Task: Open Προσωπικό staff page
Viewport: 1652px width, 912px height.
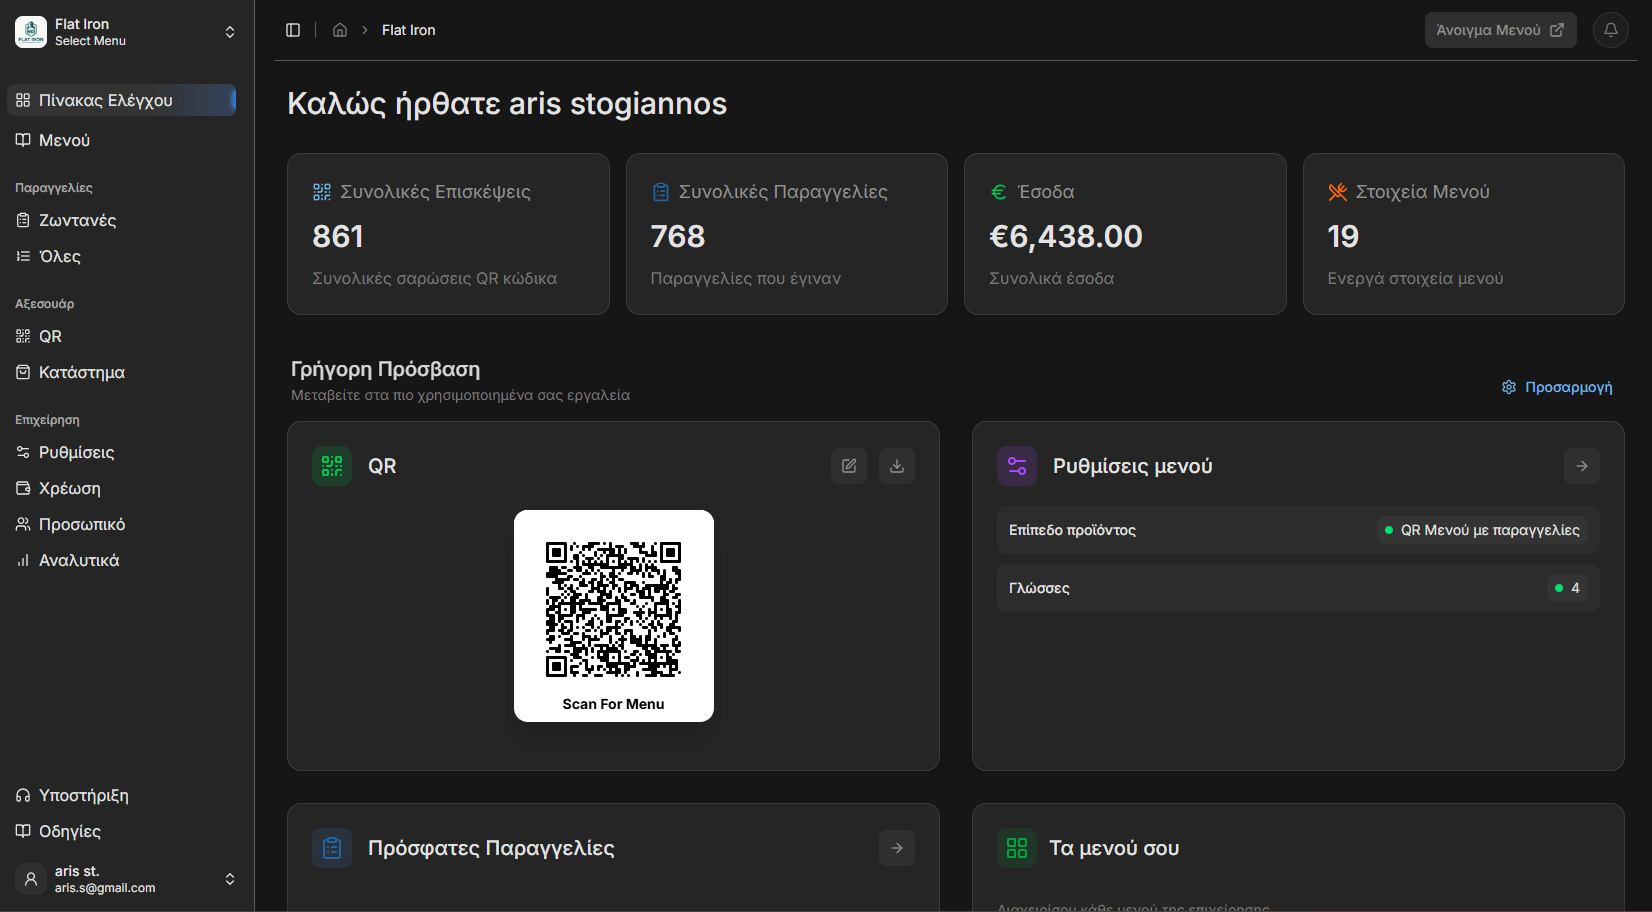Action: pos(122,524)
